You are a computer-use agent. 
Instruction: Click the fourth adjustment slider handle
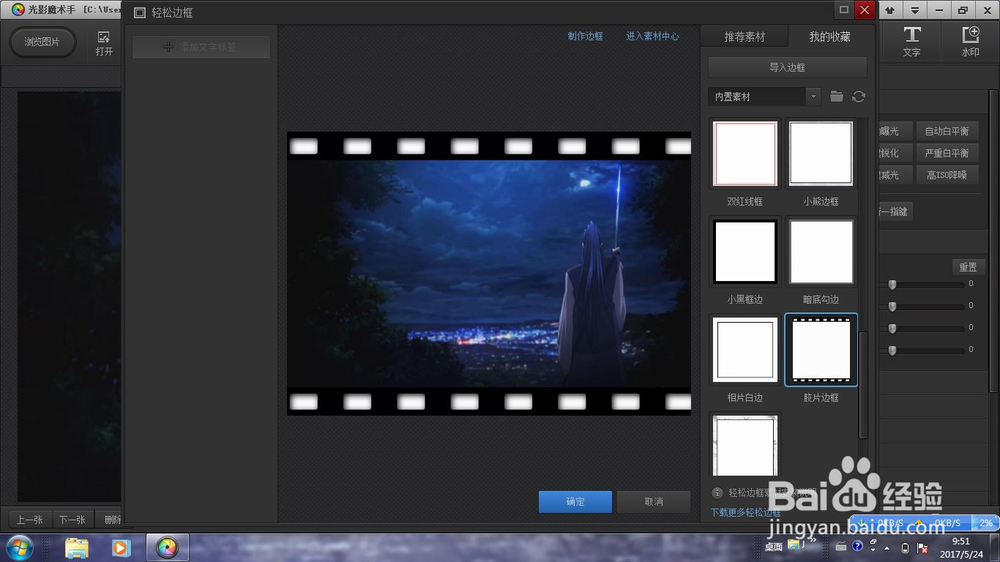coord(892,350)
